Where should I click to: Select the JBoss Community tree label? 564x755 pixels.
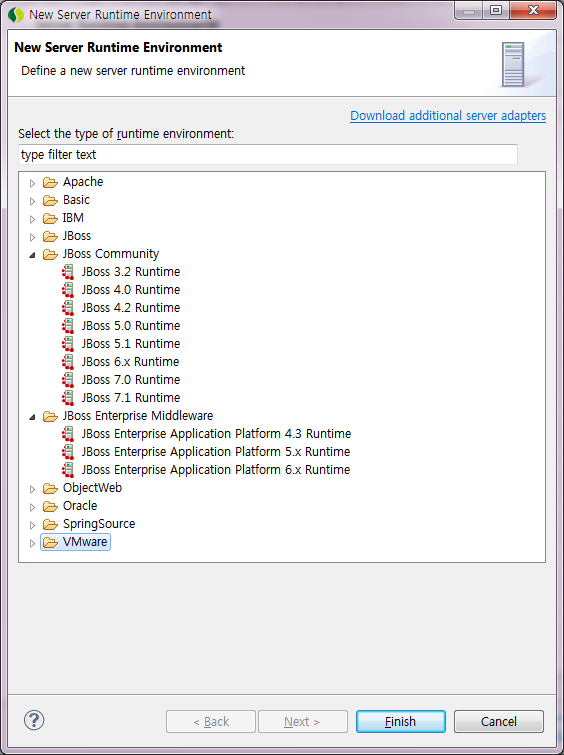click(x=110, y=254)
